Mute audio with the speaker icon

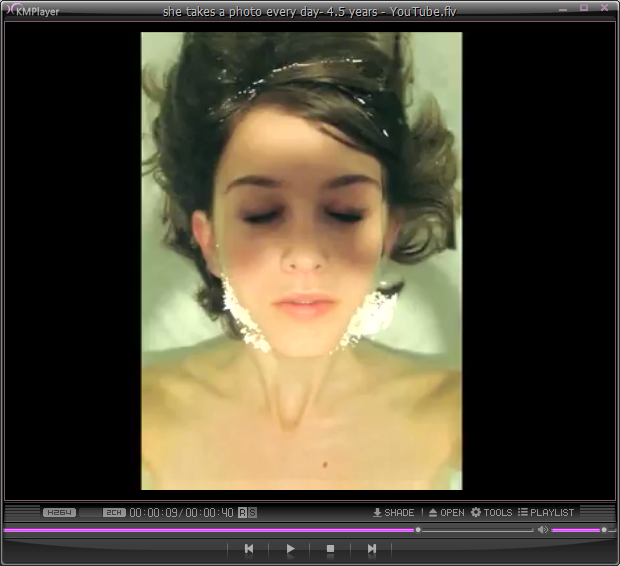(543, 530)
